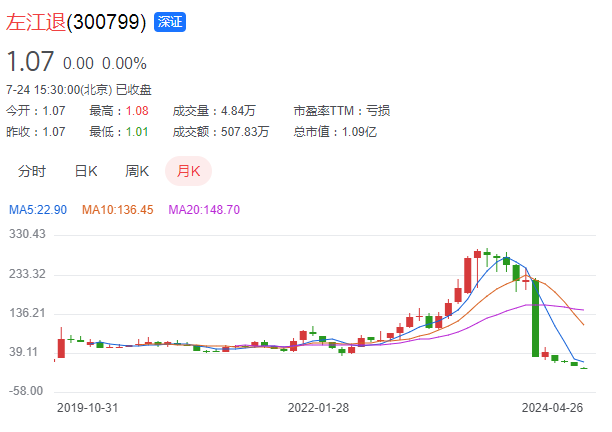Open the 左江退 stock name link
This screenshot has width=612, height=432.
(x=36, y=22)
